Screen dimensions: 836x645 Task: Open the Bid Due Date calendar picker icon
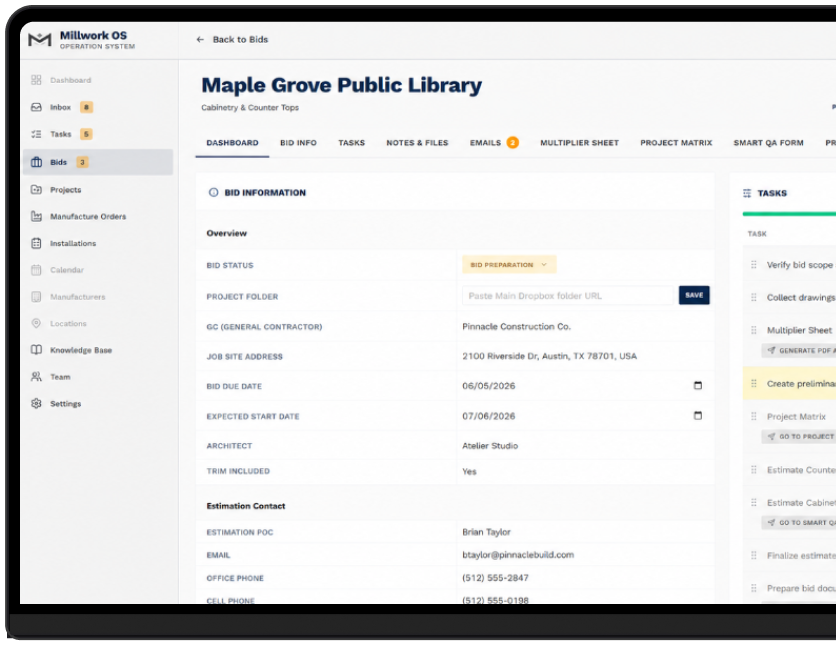(697, 385)
